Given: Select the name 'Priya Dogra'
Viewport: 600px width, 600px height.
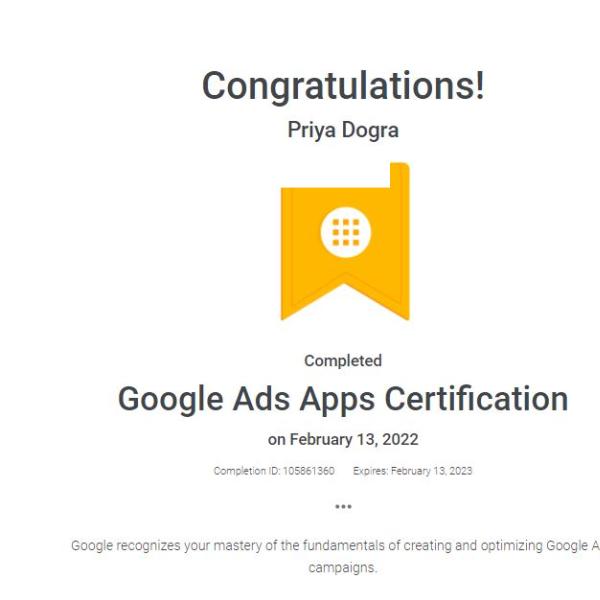Looking at the screenshot, I should 343,130.
